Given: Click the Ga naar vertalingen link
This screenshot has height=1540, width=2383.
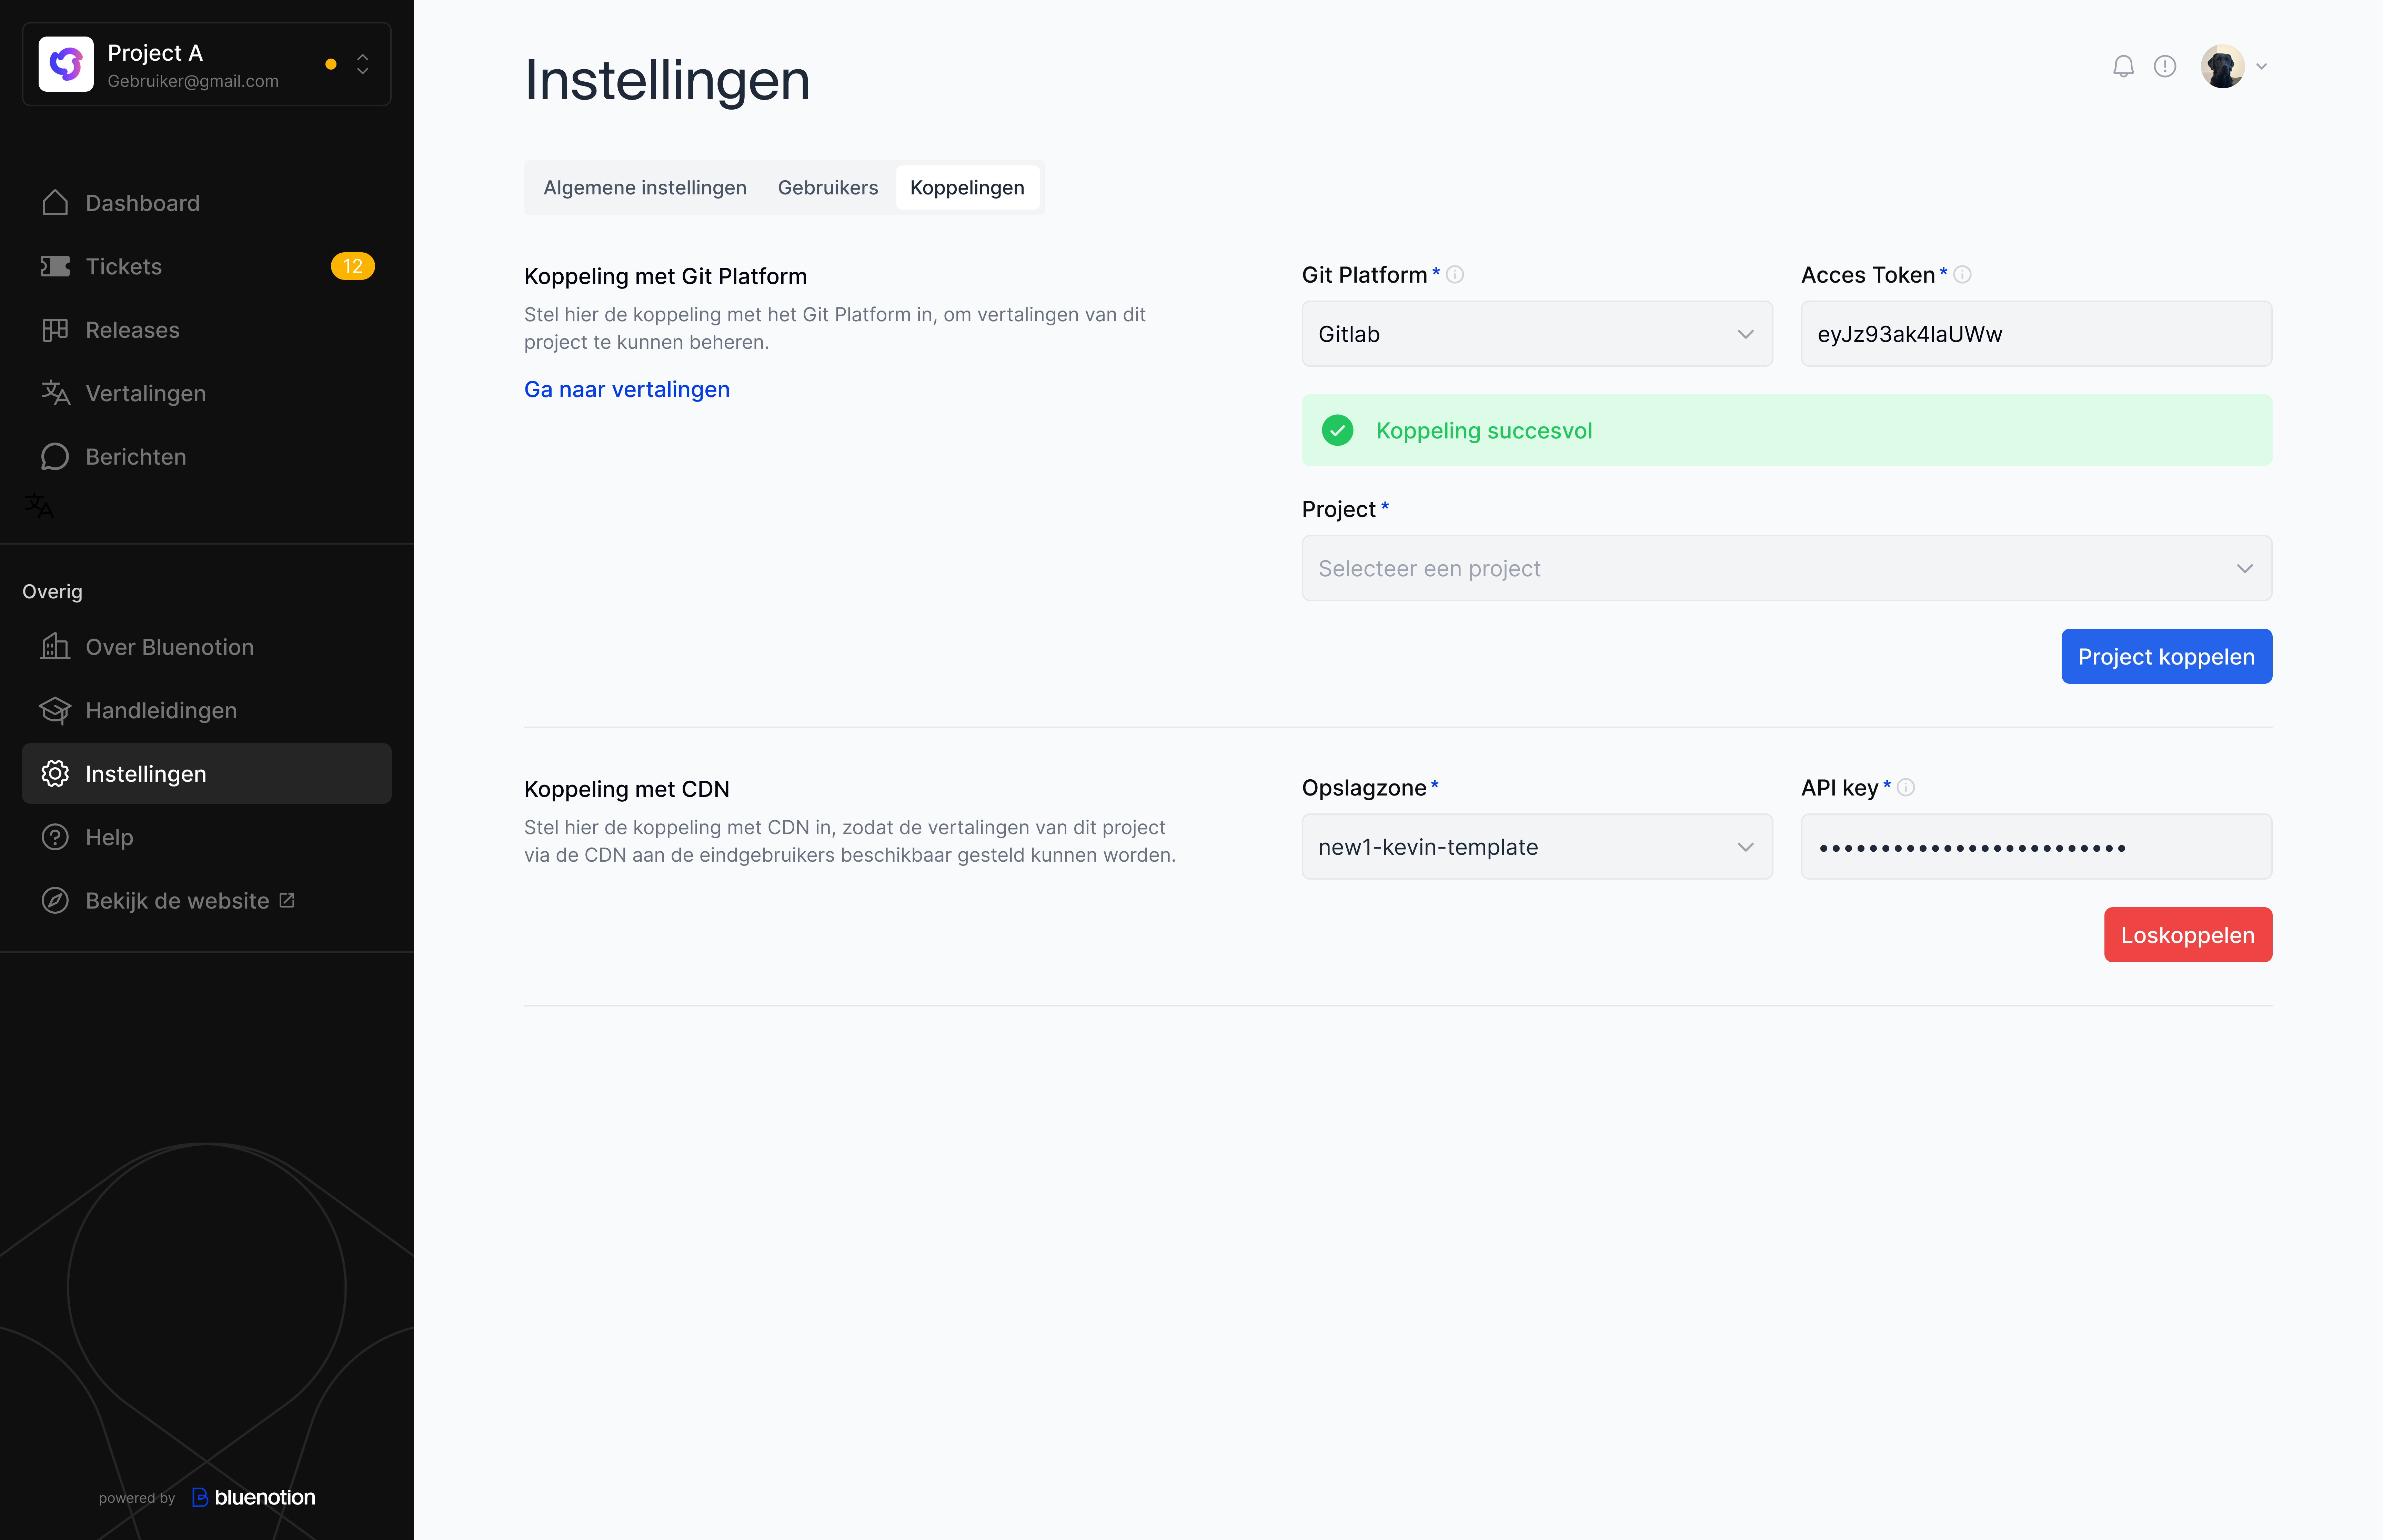Looking at the screenshot, I should (627, 389).
